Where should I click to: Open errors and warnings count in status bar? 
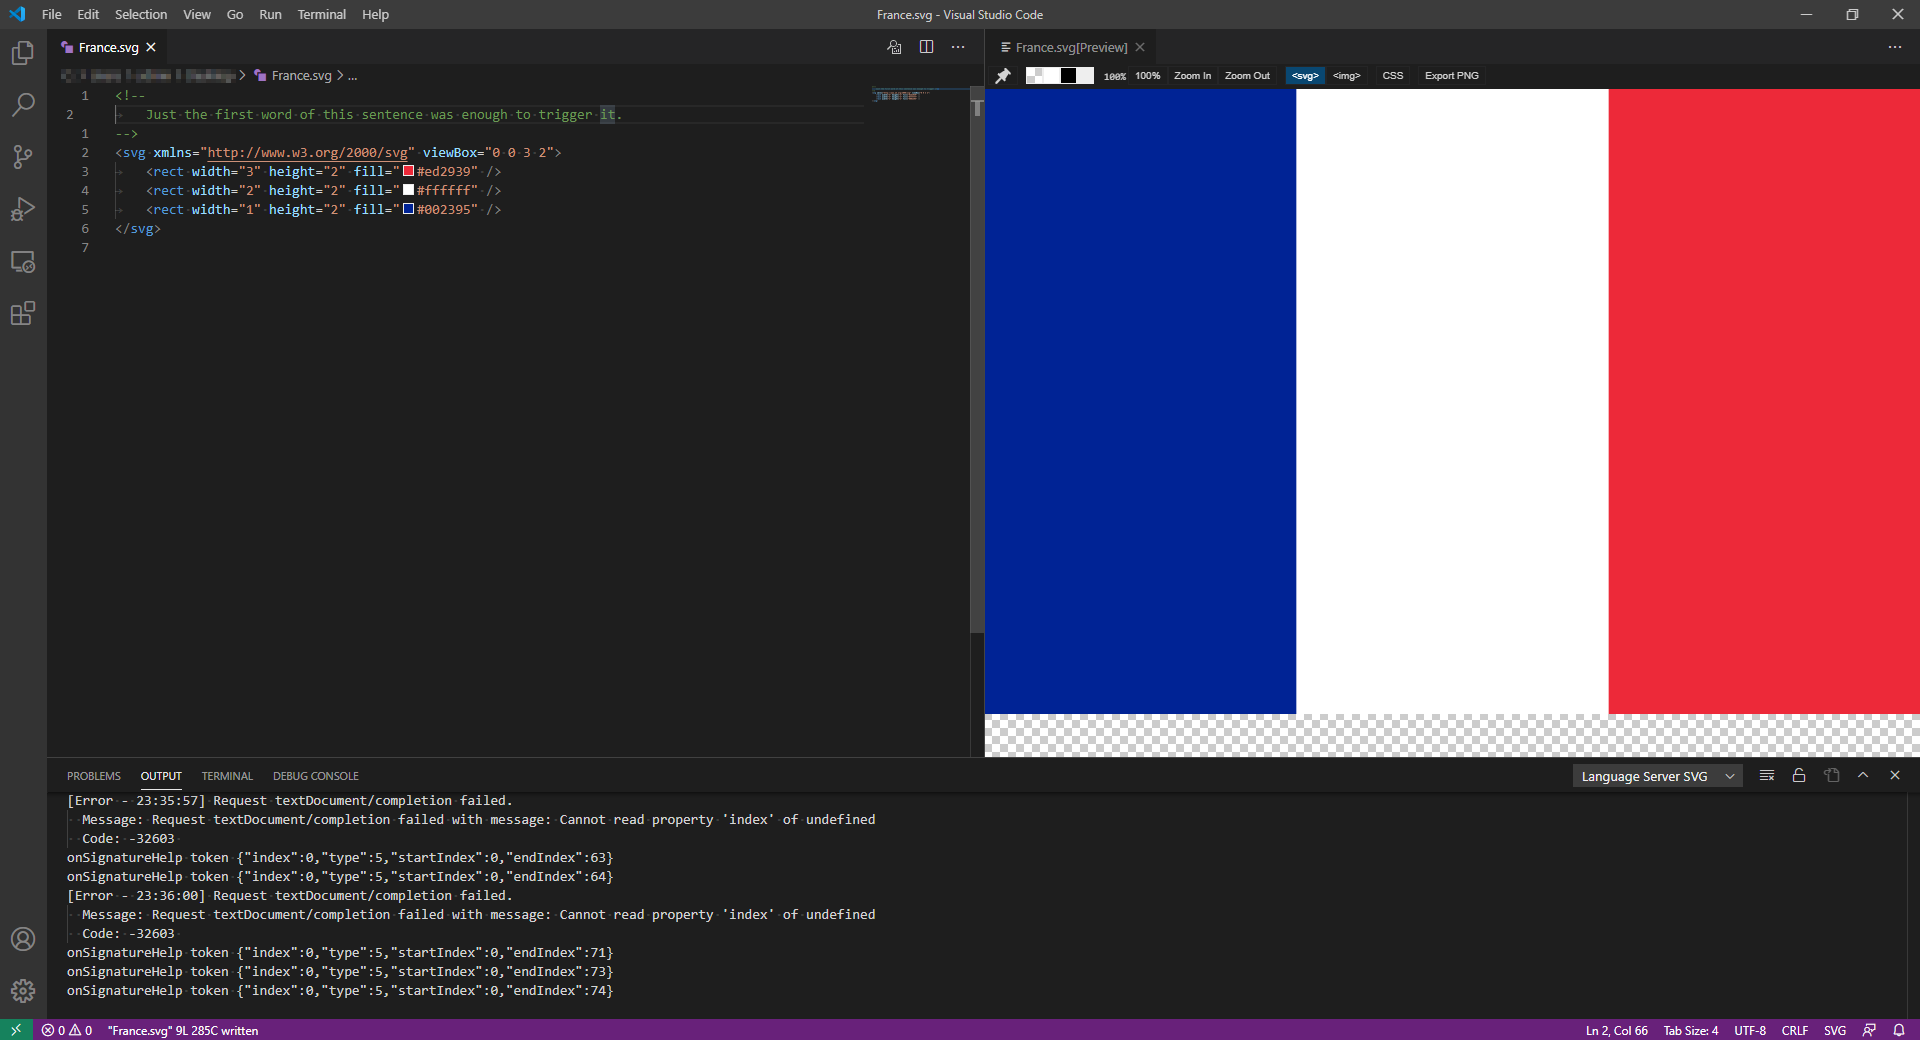67,1030
